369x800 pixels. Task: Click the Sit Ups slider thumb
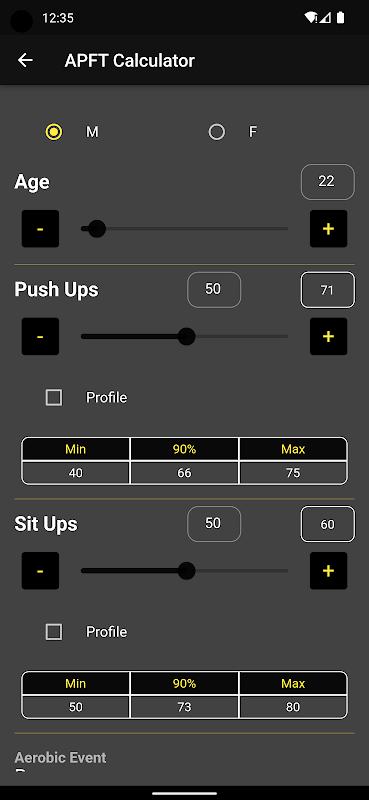pos(186,570)
